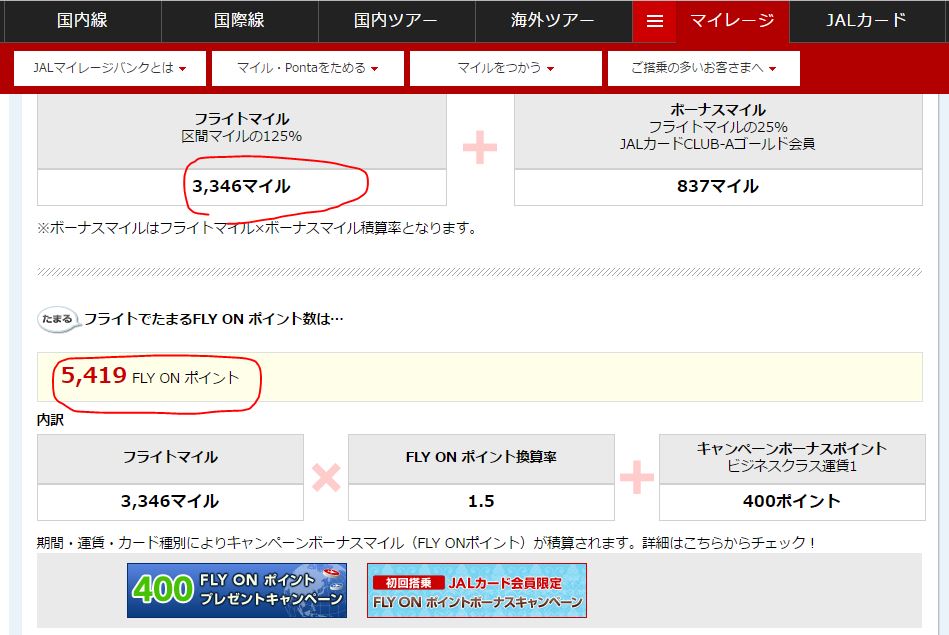Image resolution: width=949 pixels, height=635 pixels.
Task: Click the 5,419 FLY ON ポイント total
Action: point(150,376)
